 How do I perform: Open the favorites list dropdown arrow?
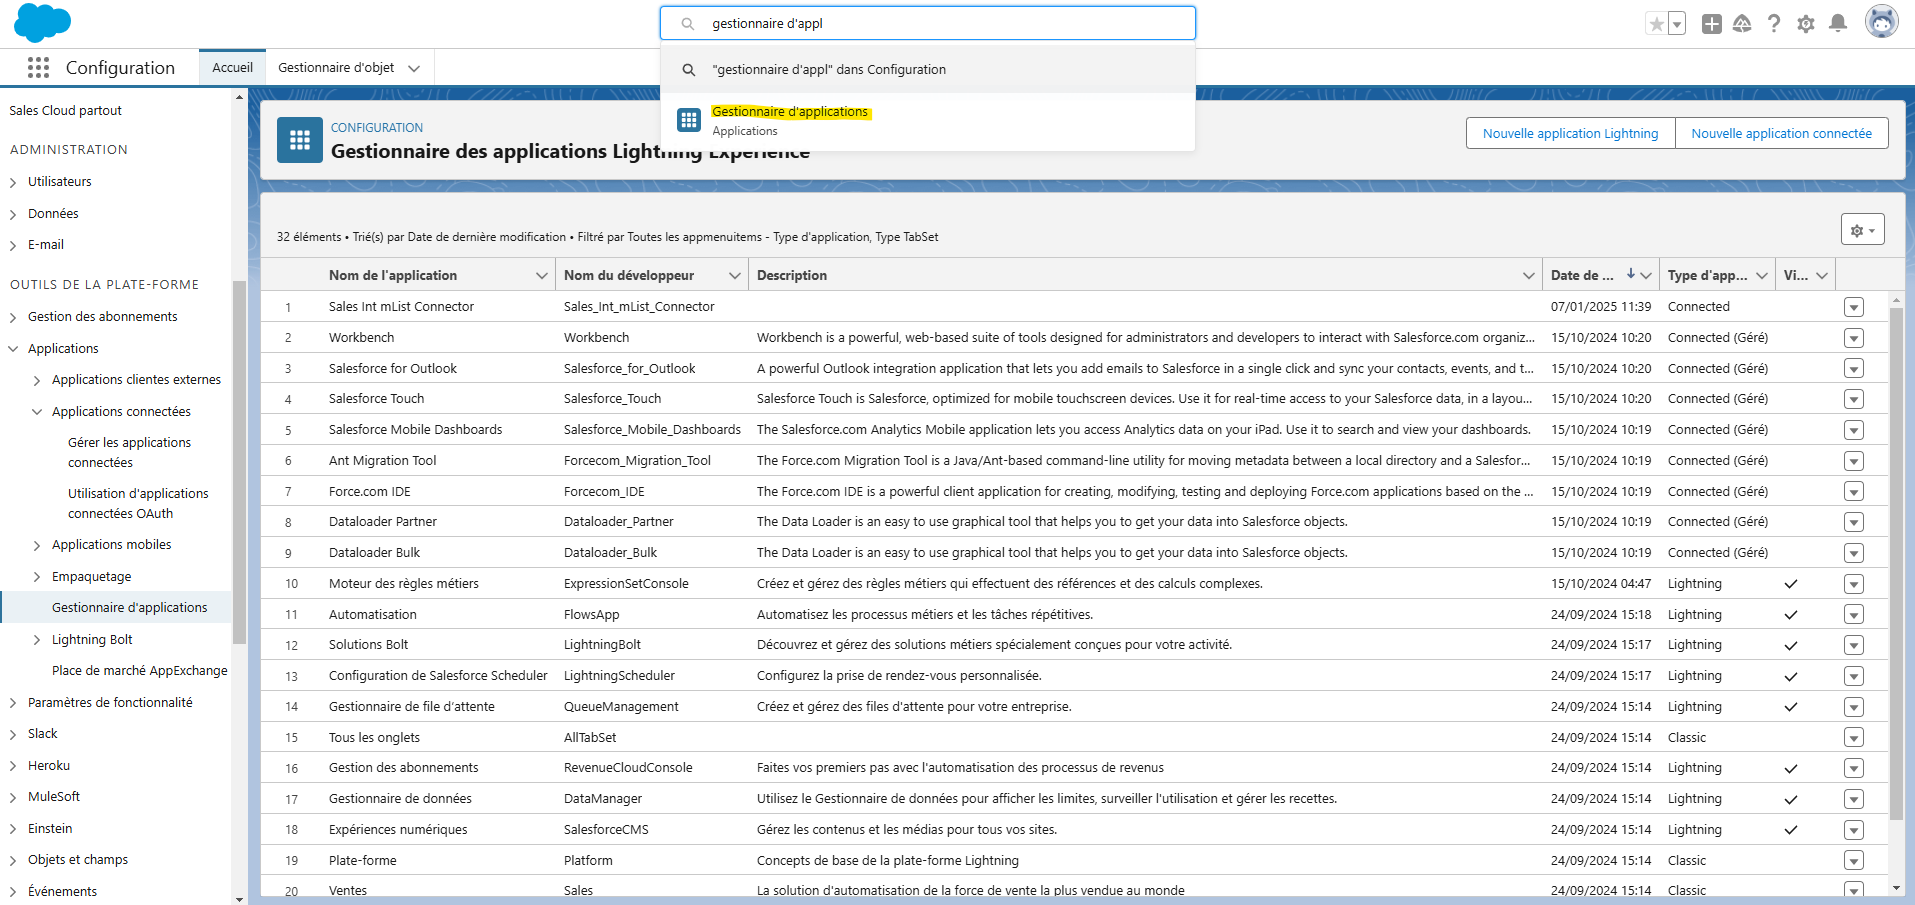click(1677, 24)
